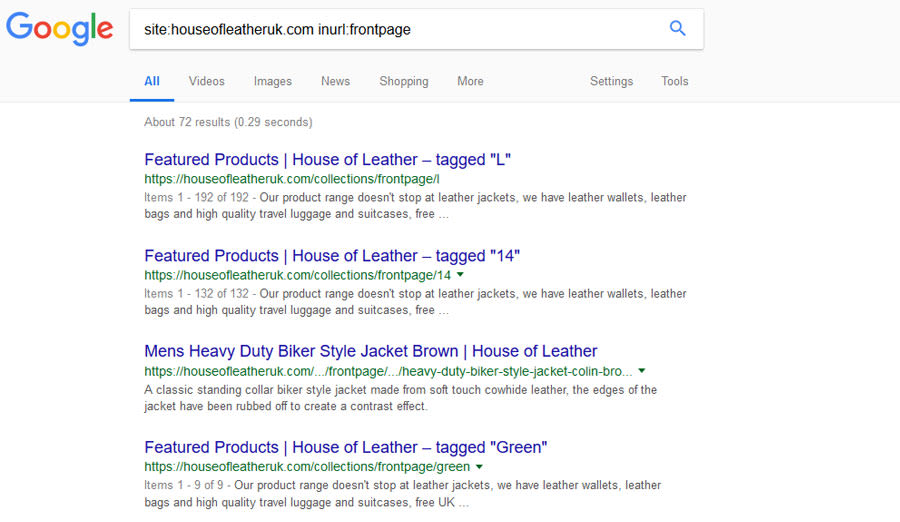Click the Google logo
Image resolution: width=900 pixels, height=522 pixels.
coord(59,28)
